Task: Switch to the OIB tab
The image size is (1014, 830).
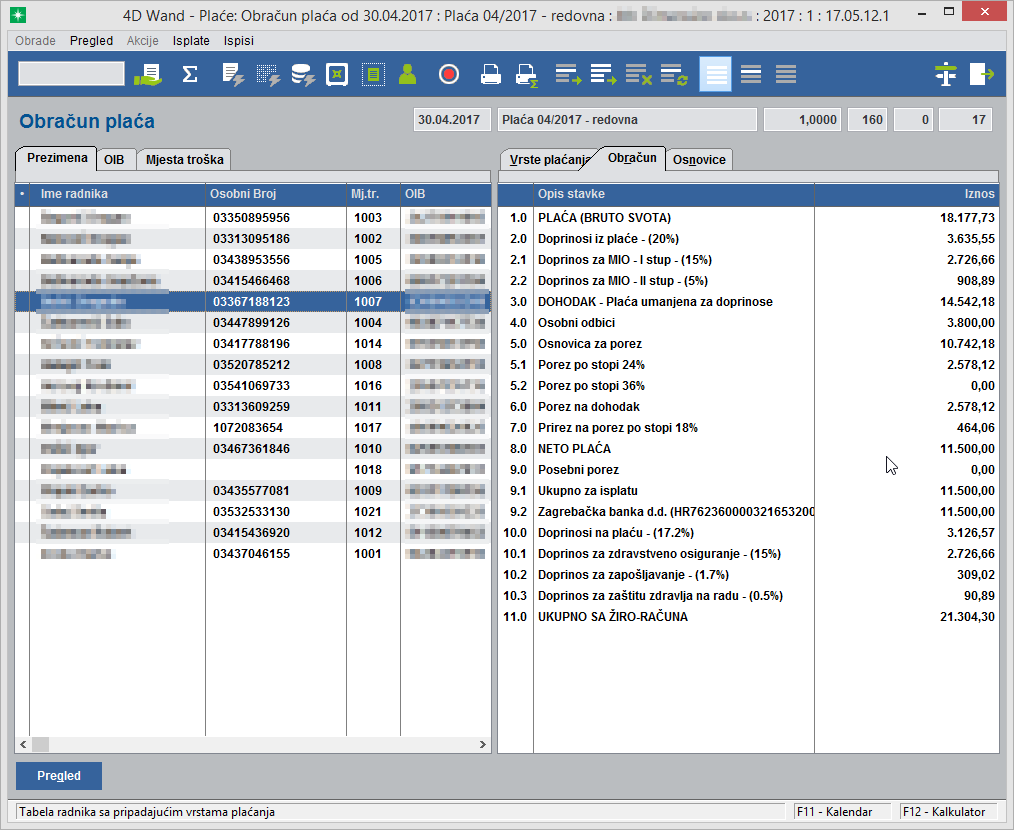Action: [114, 160]
